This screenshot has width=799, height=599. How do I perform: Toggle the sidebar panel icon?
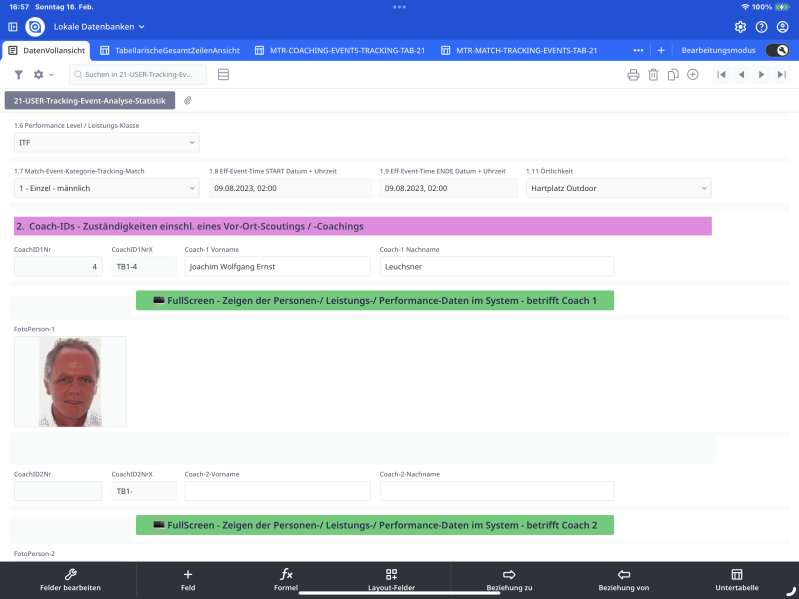coord(13,26)
